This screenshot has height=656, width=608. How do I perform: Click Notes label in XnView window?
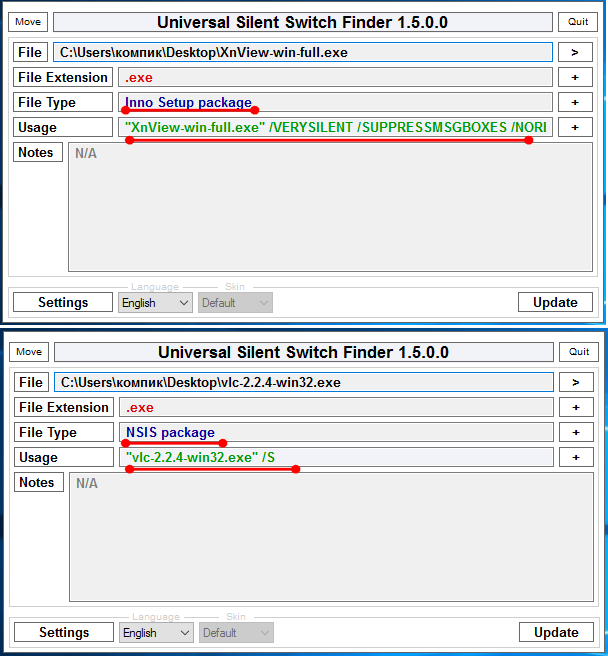[x=38, y=152]
